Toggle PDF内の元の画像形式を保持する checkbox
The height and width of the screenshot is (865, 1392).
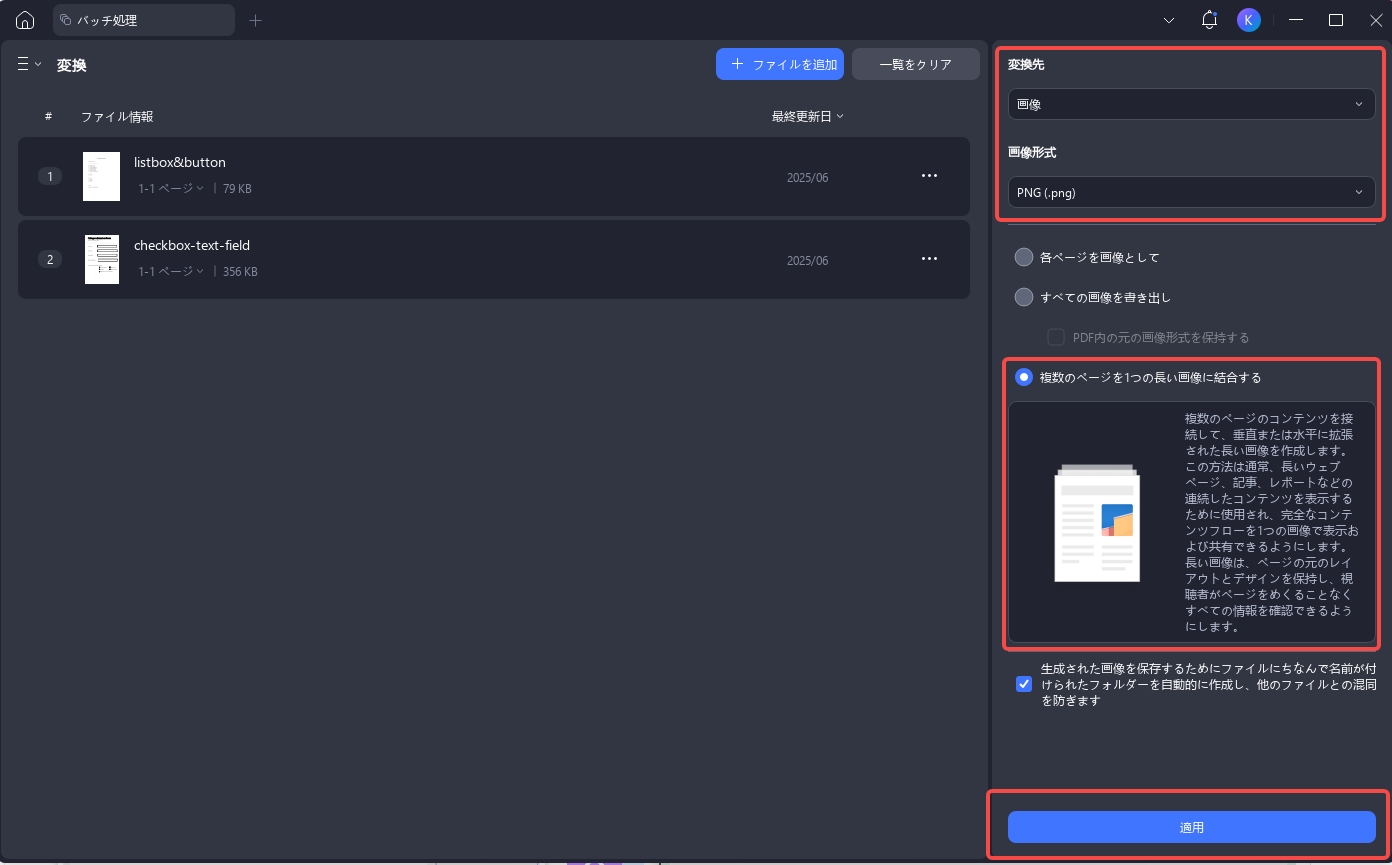[1055, 337]
